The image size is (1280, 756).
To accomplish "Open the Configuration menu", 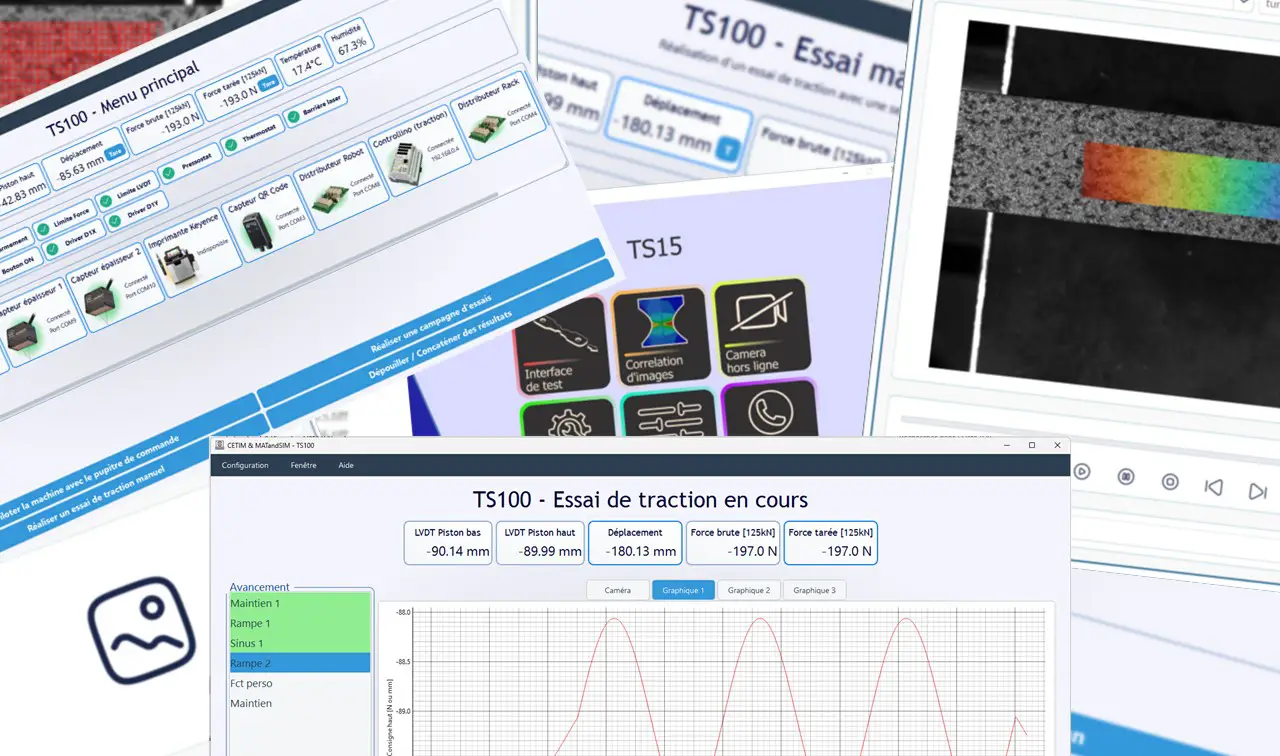I will (x=245, y=465).
